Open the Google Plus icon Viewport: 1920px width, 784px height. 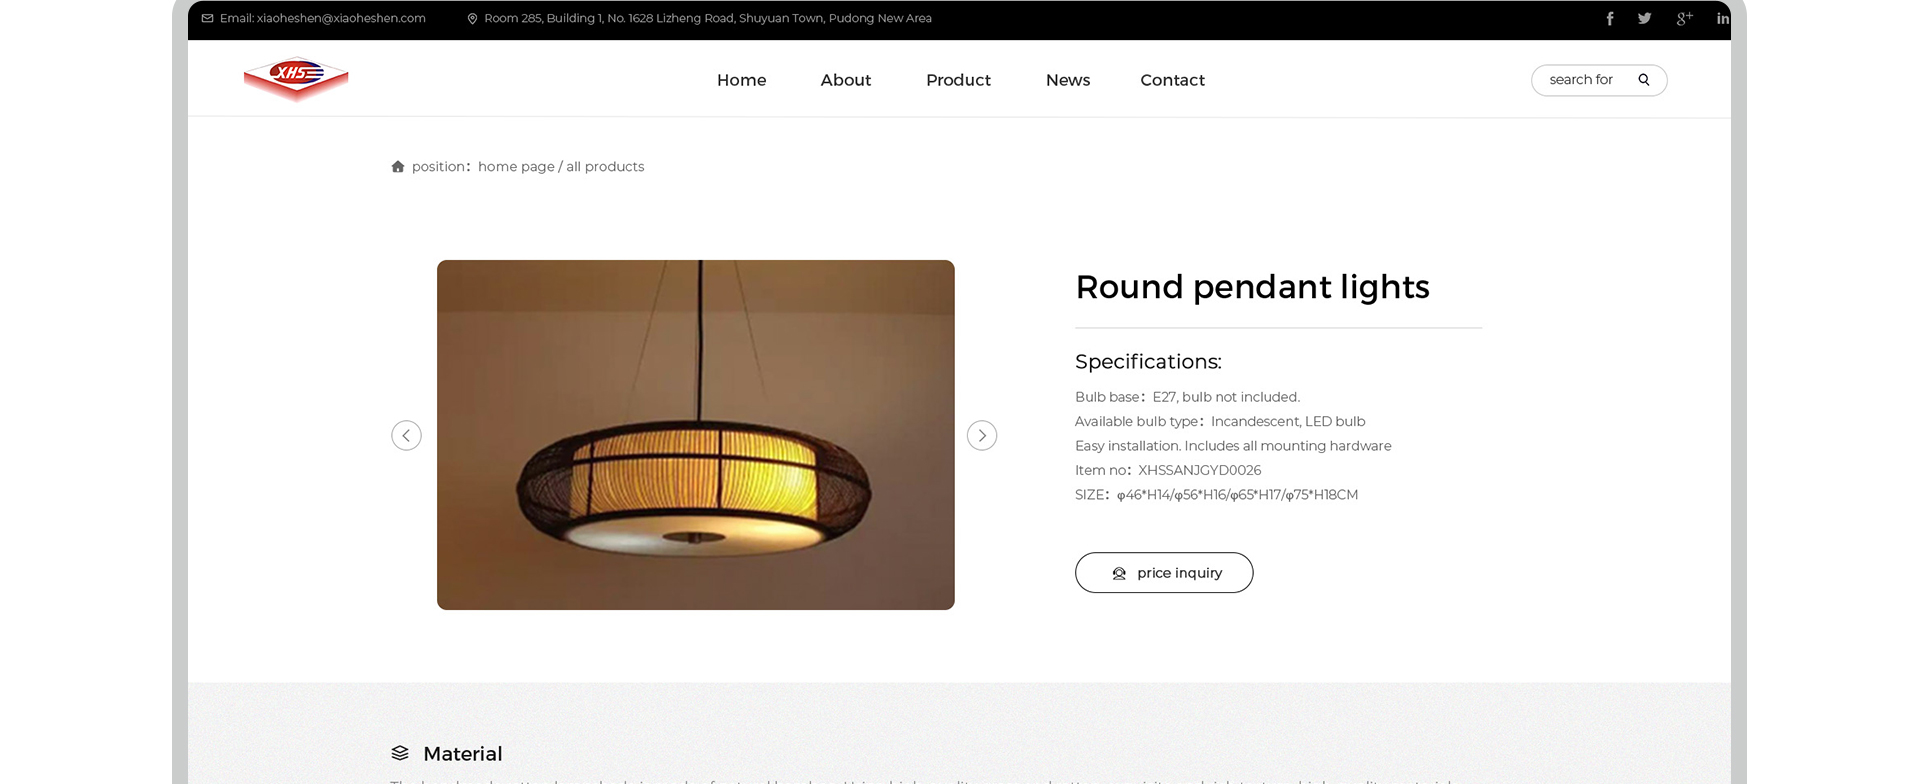tap(1684, 18)
